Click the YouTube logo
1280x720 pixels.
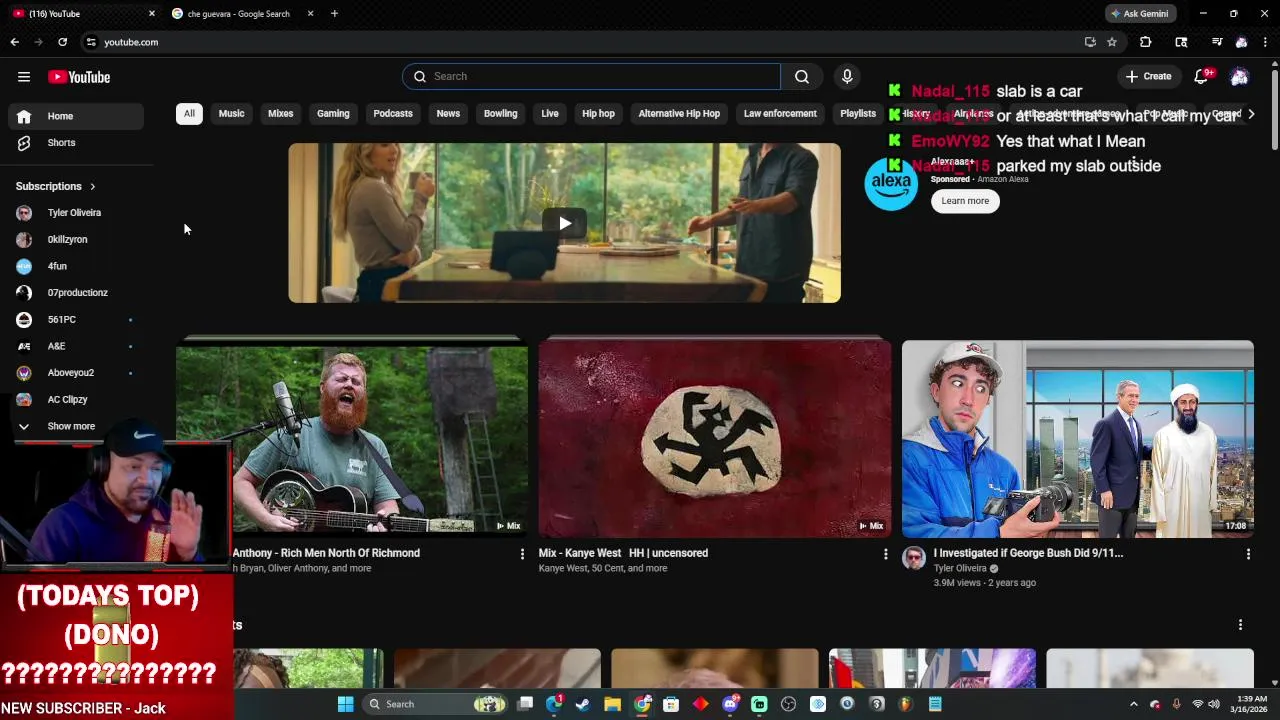(x=79, y=77)
